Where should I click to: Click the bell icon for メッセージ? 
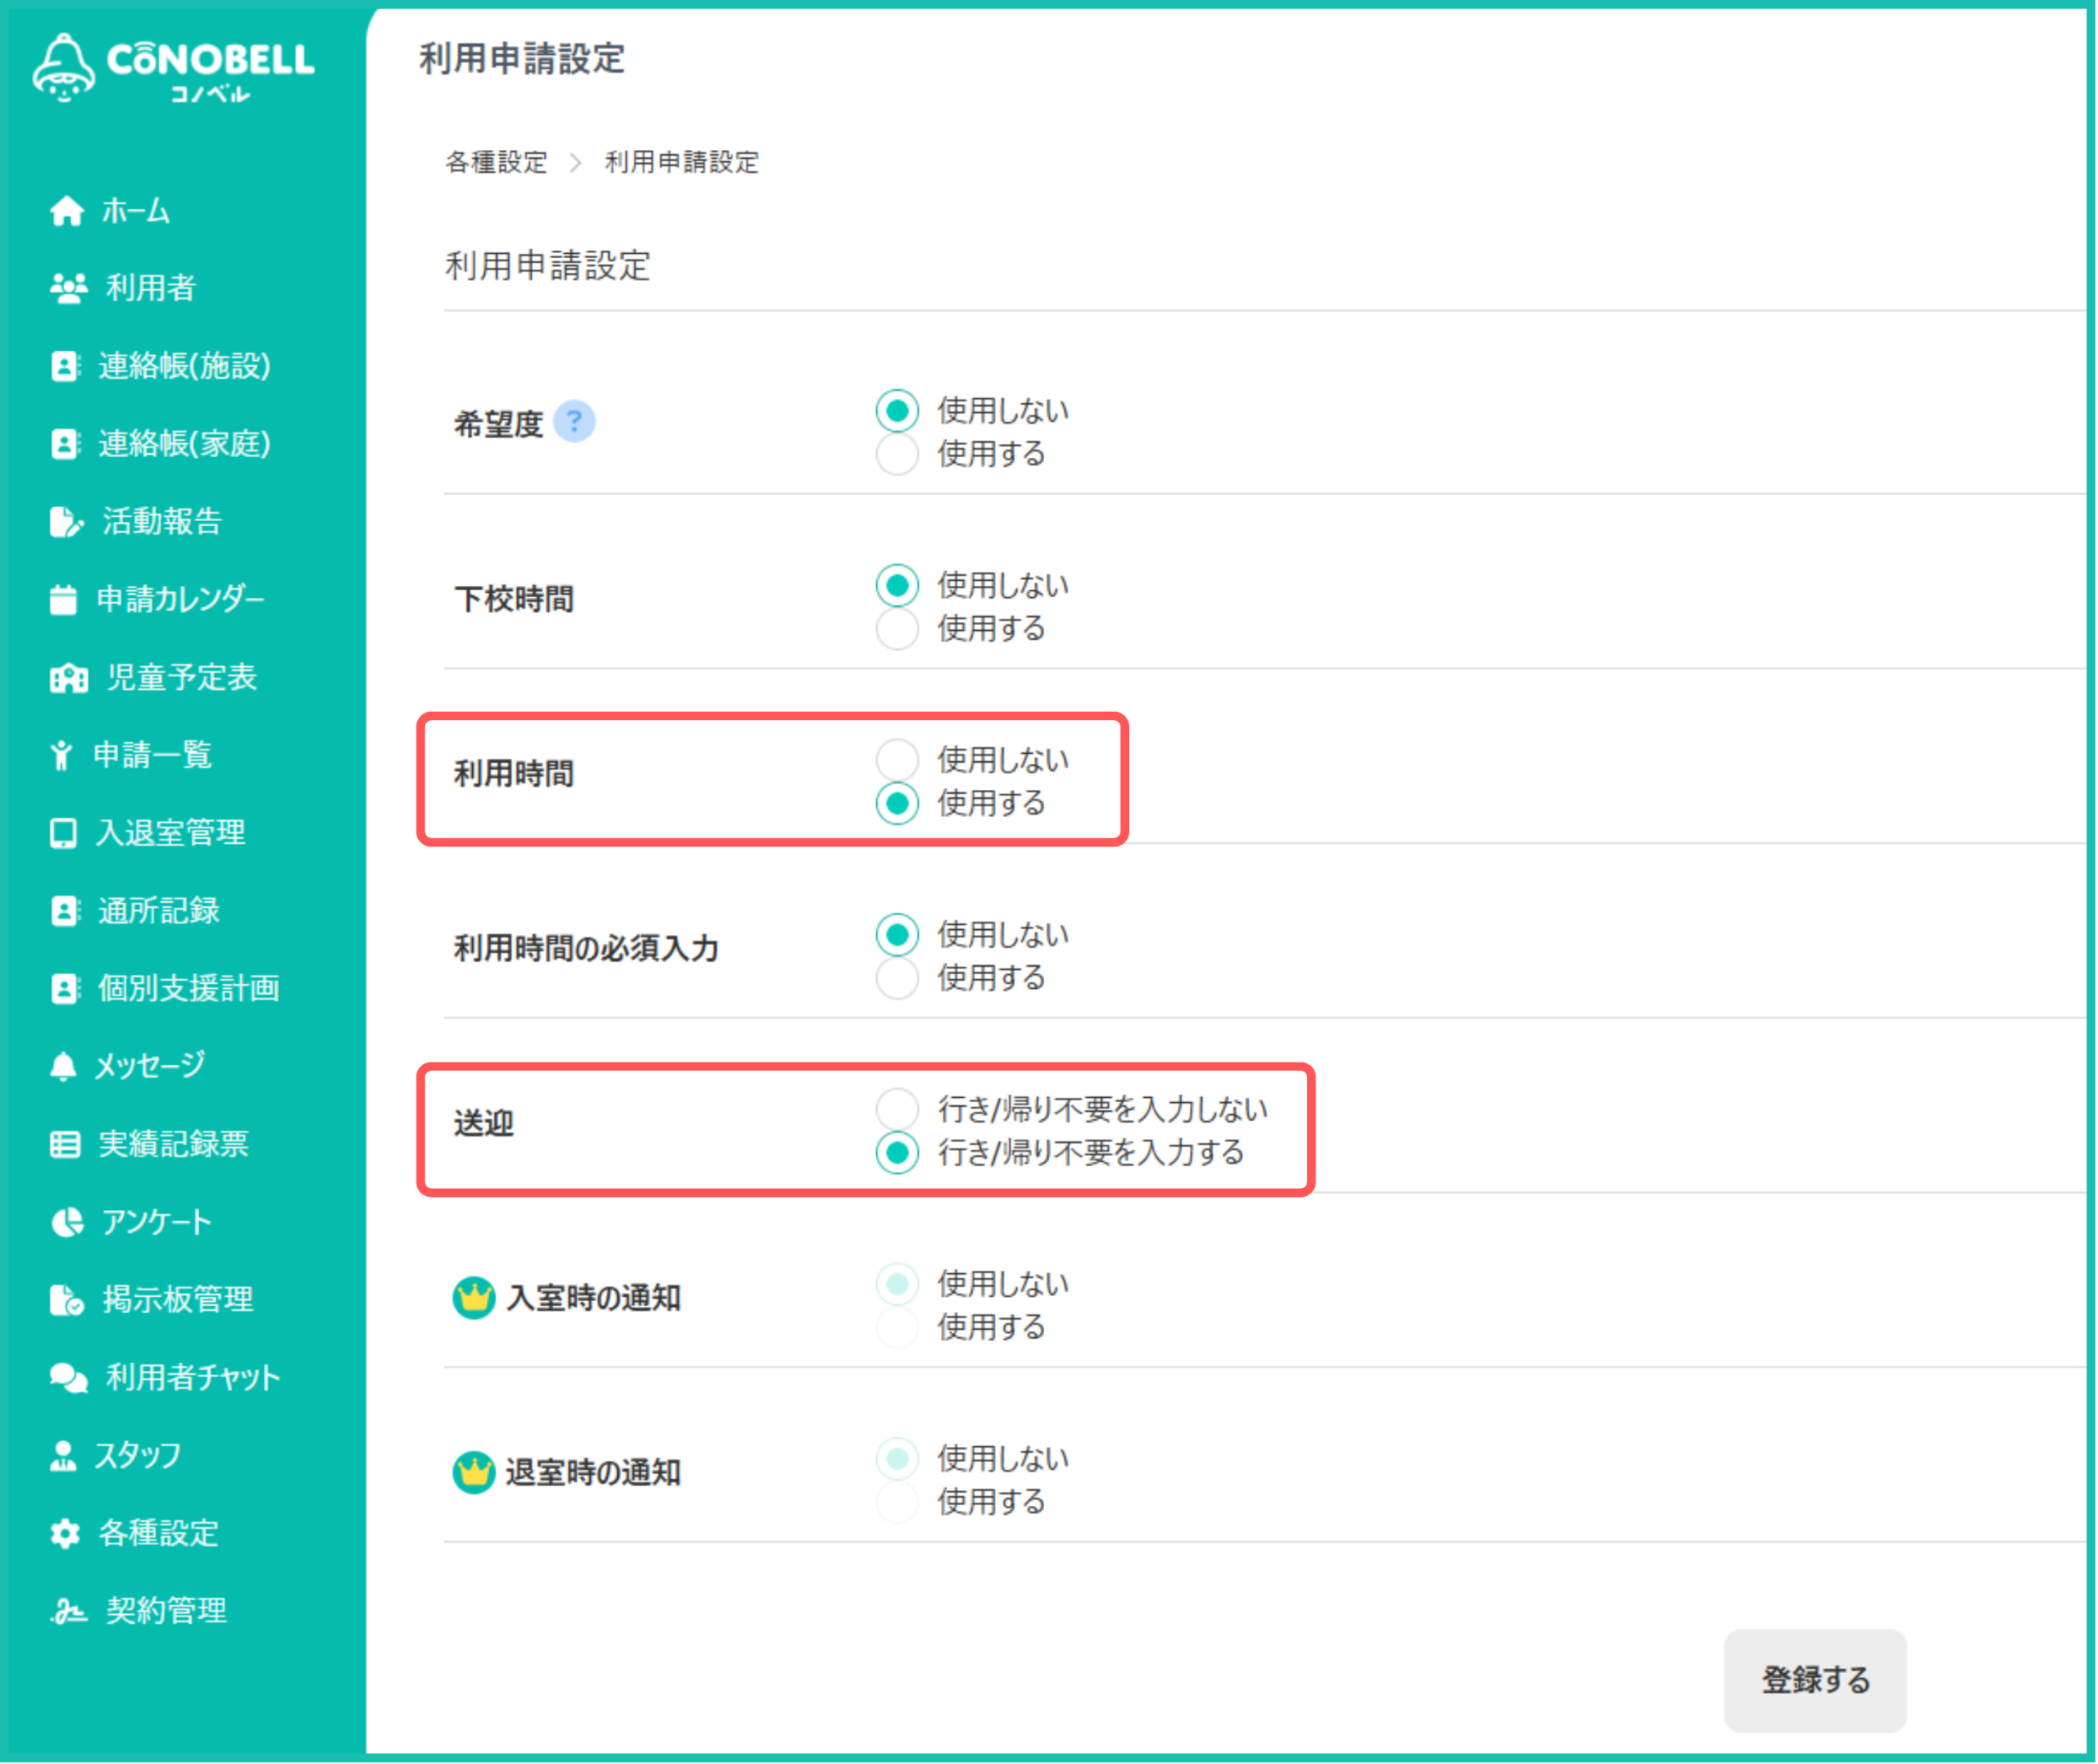[63, 1066]
